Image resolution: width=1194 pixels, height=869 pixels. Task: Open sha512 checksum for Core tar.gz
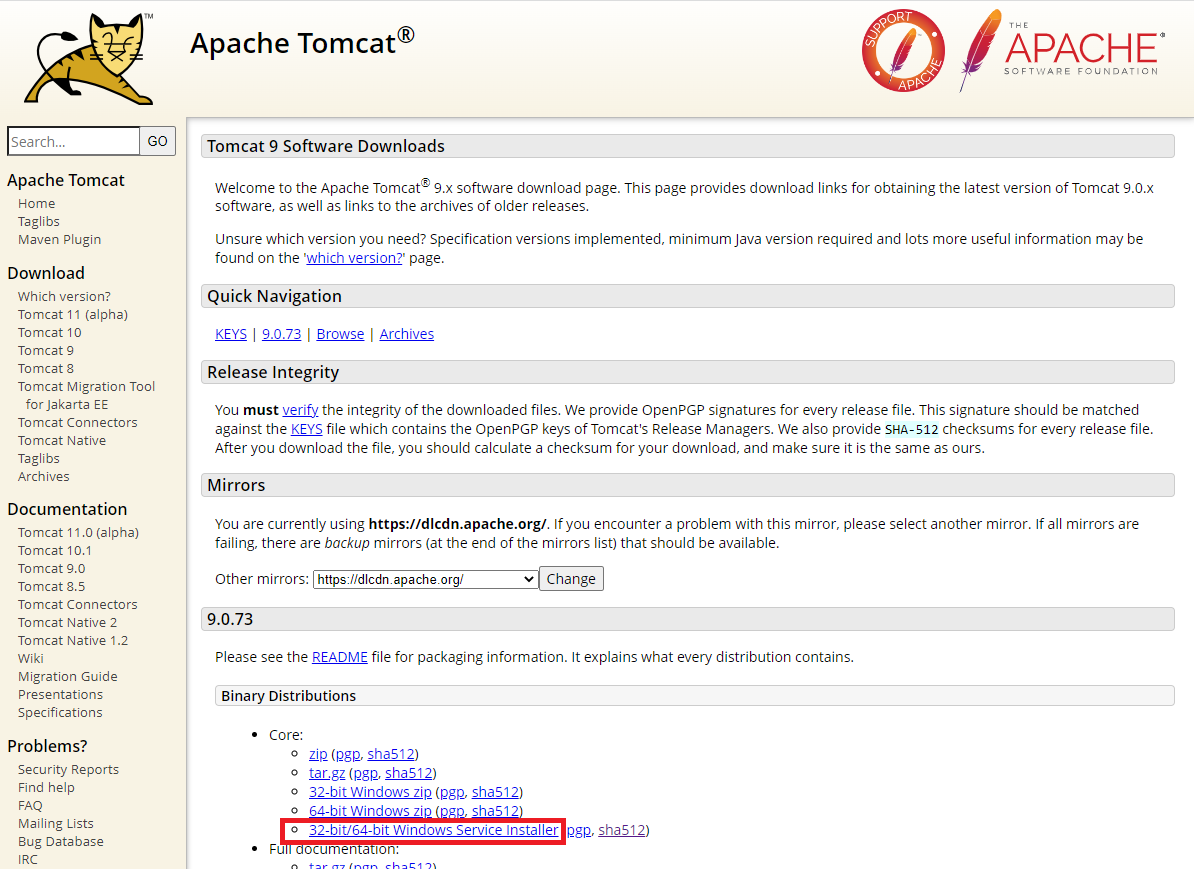[x=409, y=773]
